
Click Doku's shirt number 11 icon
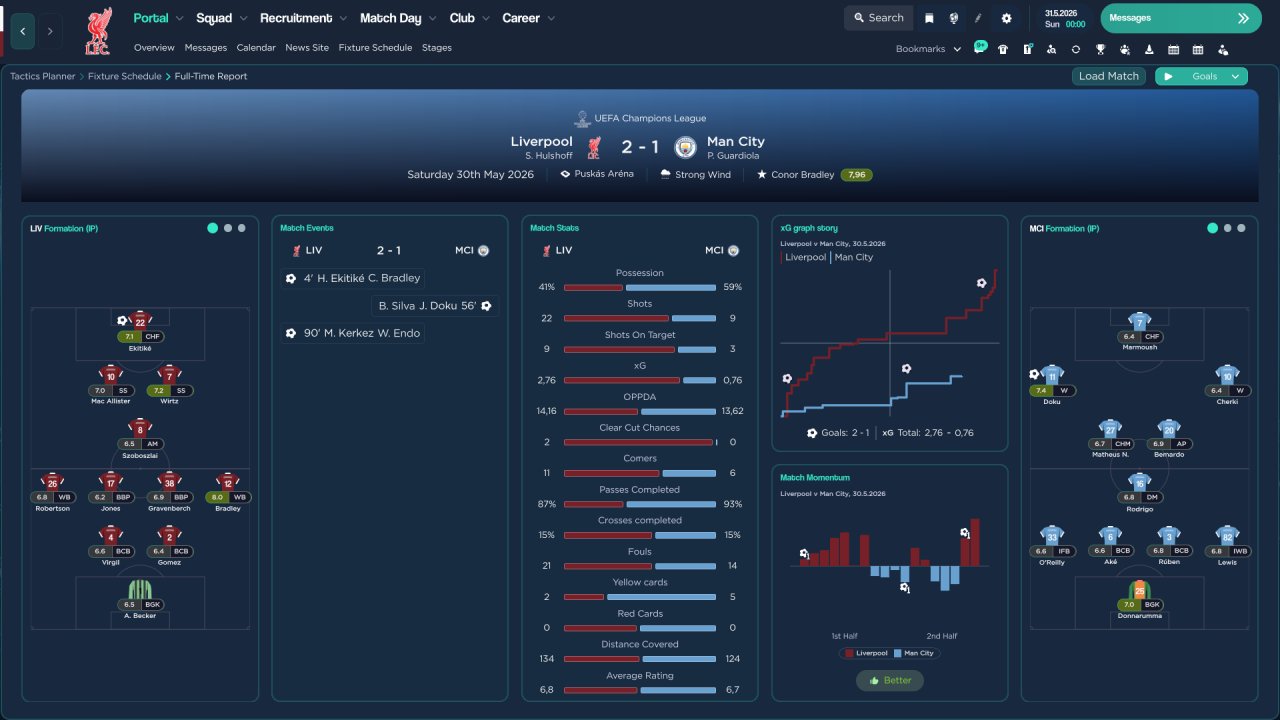click(x=1052, y=375)
